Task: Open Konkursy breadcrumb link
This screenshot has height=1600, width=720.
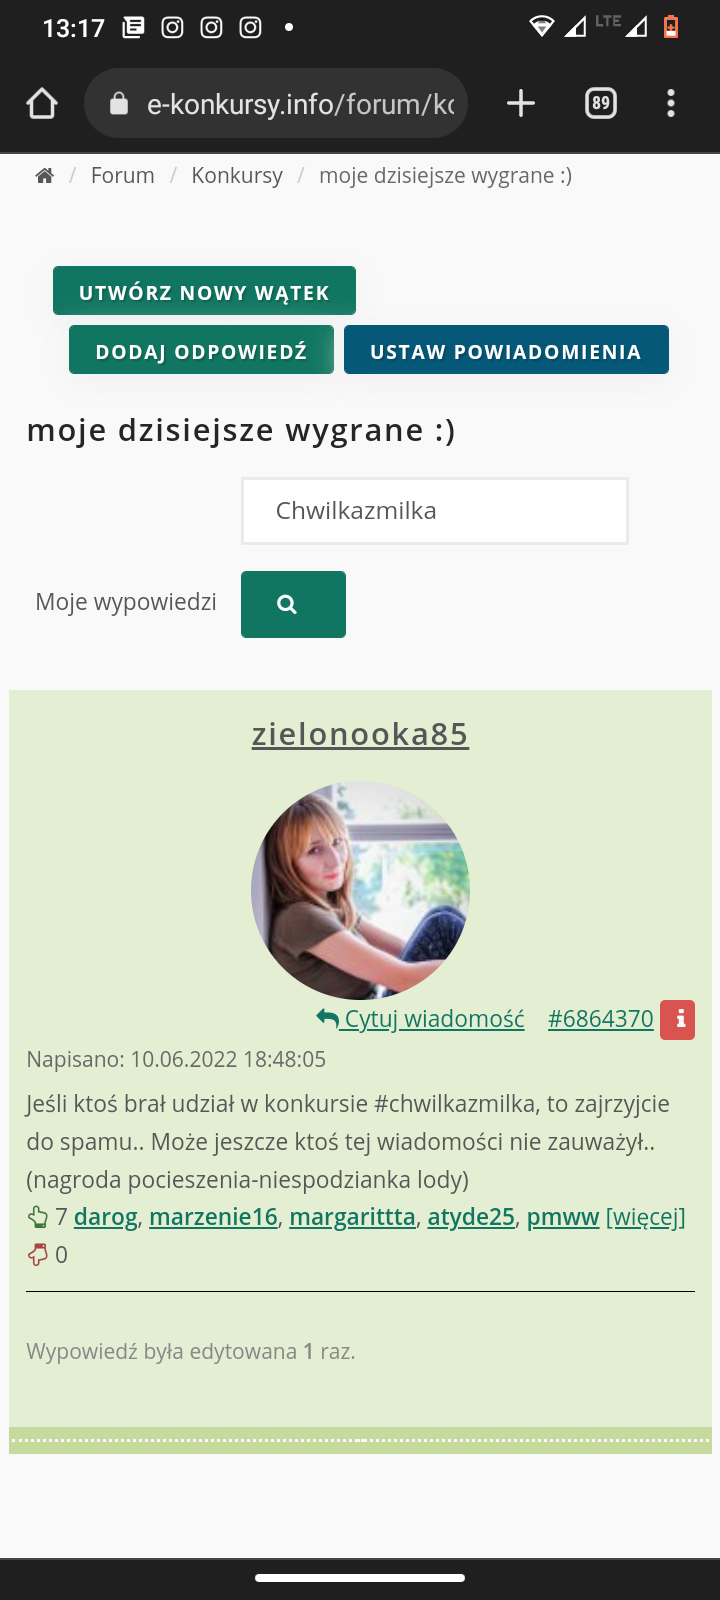Action: point(237,176)
